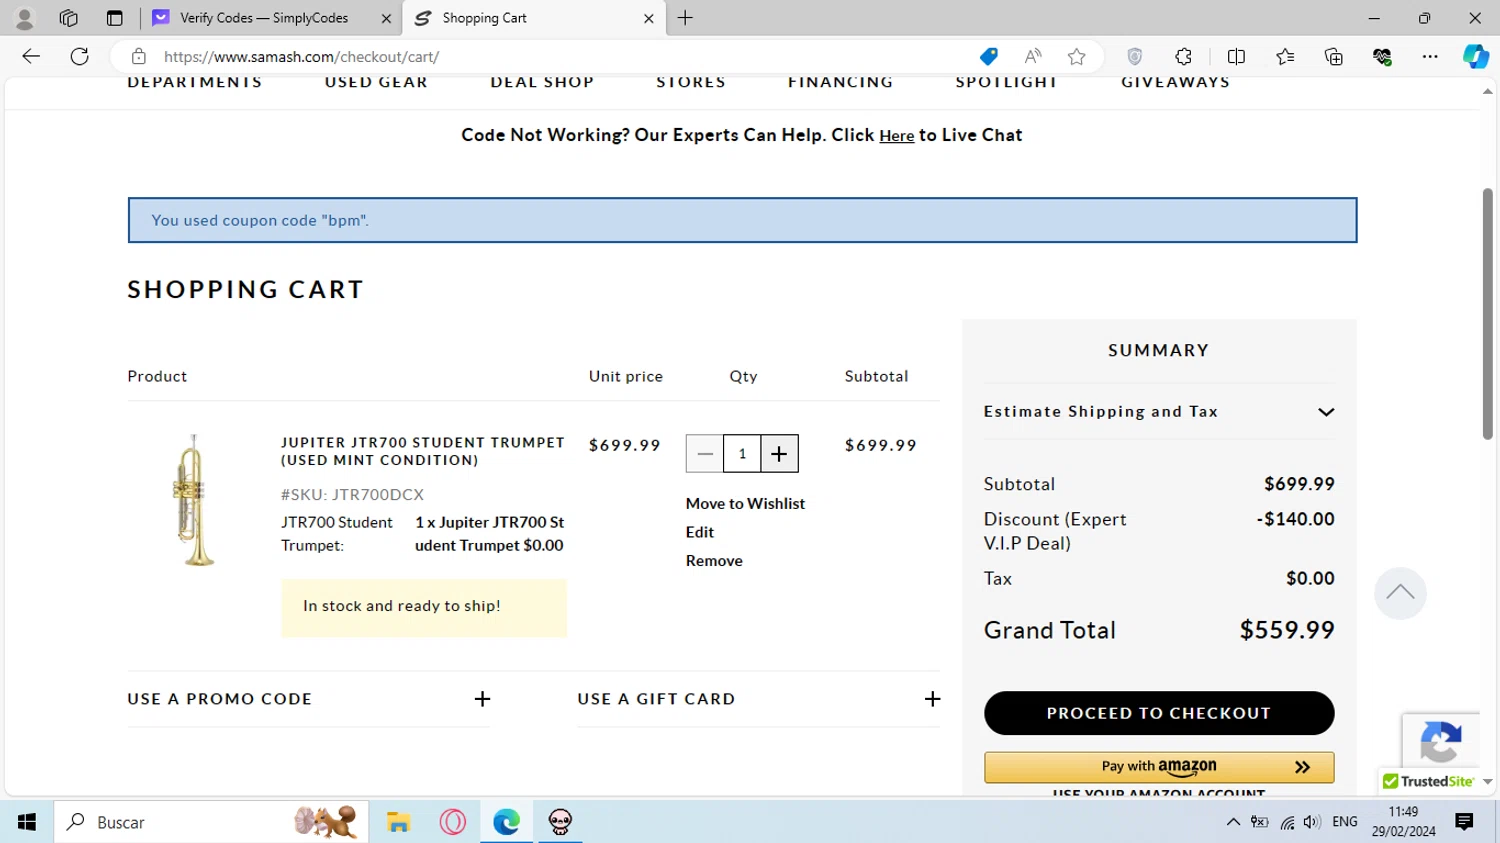This screenshot has height=843, width=1500.
Task: Pay with Amazon button
Action: (x=1159, y=767)
